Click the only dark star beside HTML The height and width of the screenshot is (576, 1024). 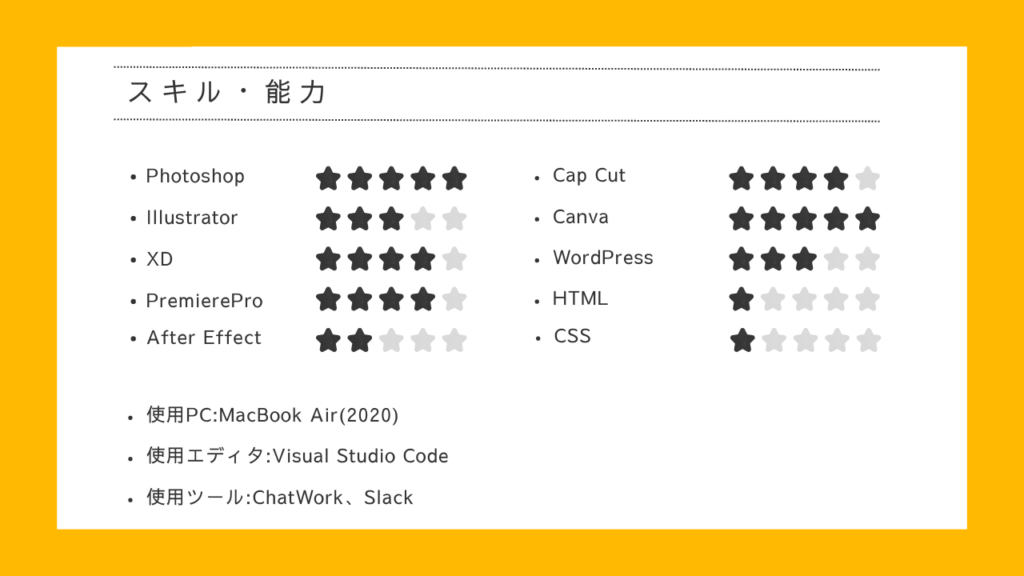(741, 299)
